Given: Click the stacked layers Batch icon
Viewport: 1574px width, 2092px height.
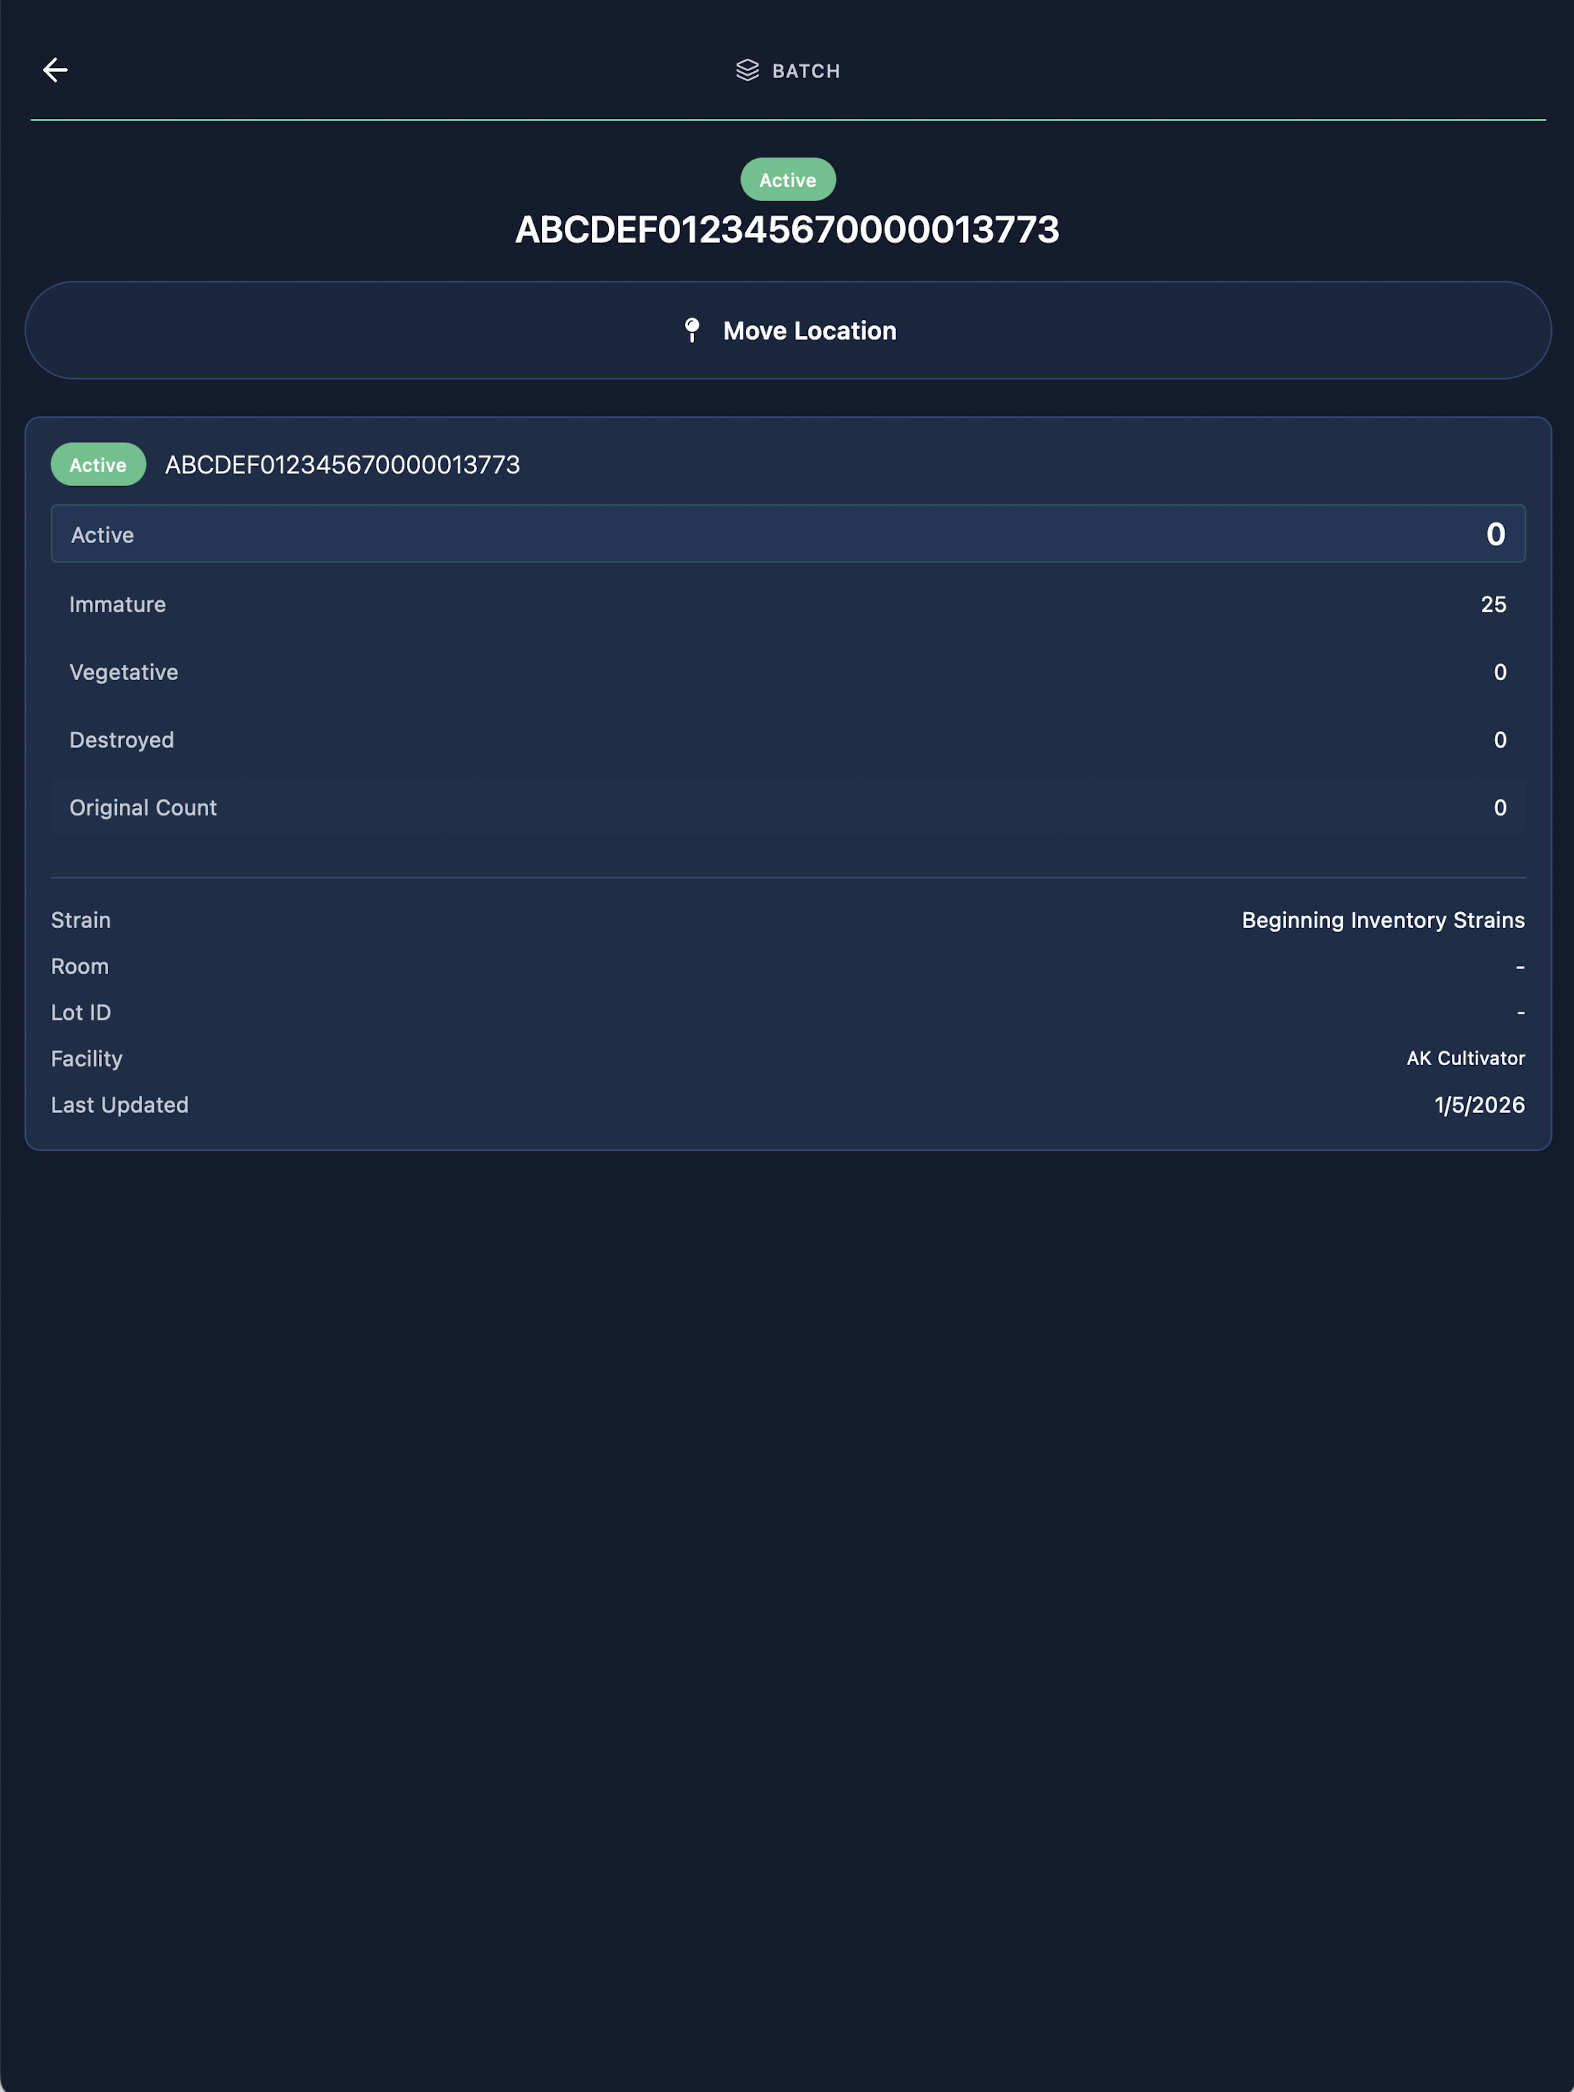Looking at the screenshot, I should pyautogui.click(x=747, y=70).
